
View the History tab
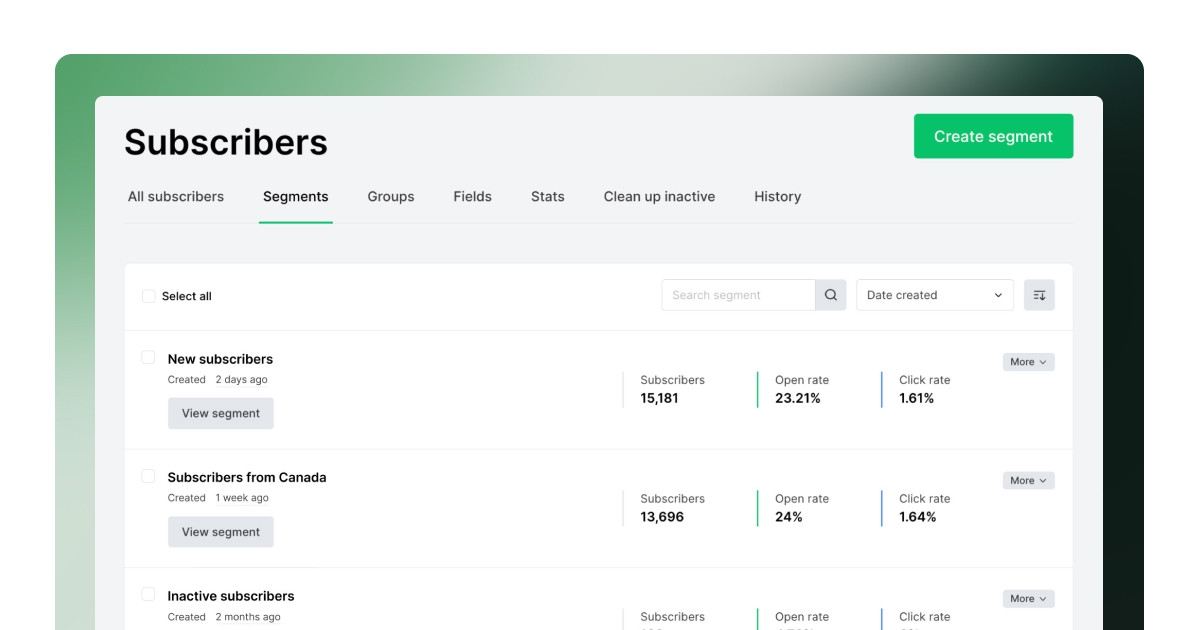(777, 197)
